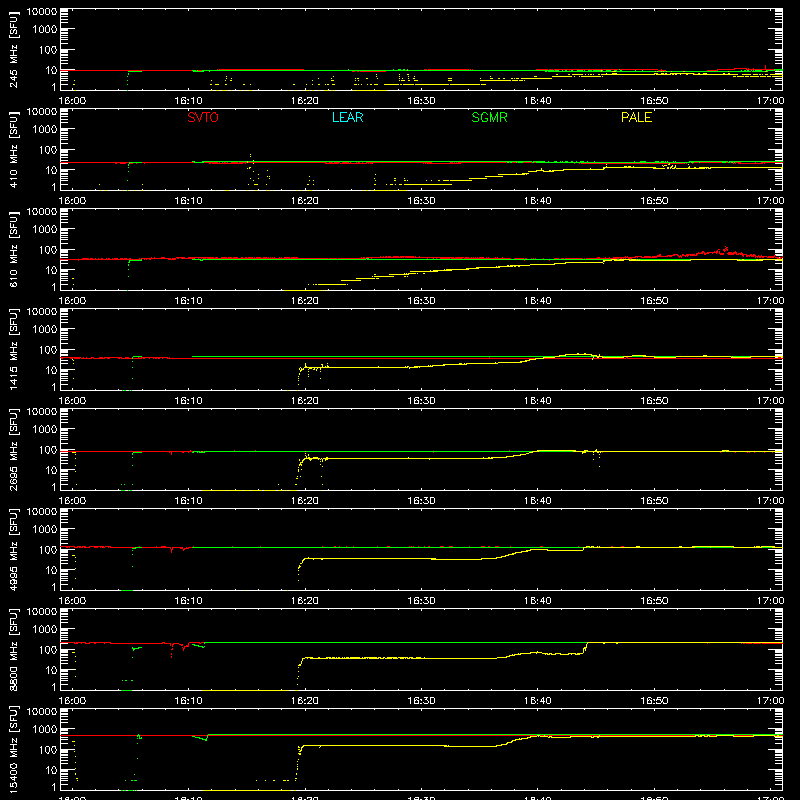Click the red SVTO station legend label

pos(203,117)
